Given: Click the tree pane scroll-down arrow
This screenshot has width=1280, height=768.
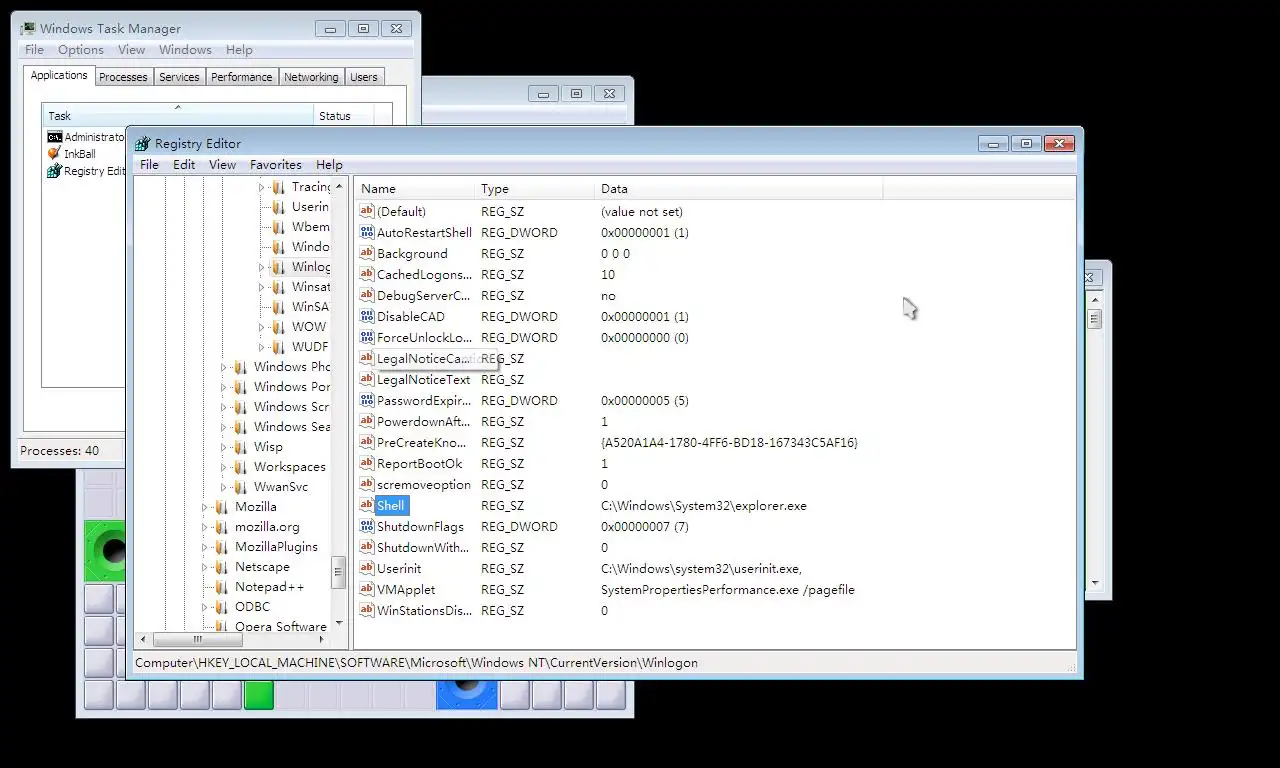Looking at the screenshot, I should (339, 622).
